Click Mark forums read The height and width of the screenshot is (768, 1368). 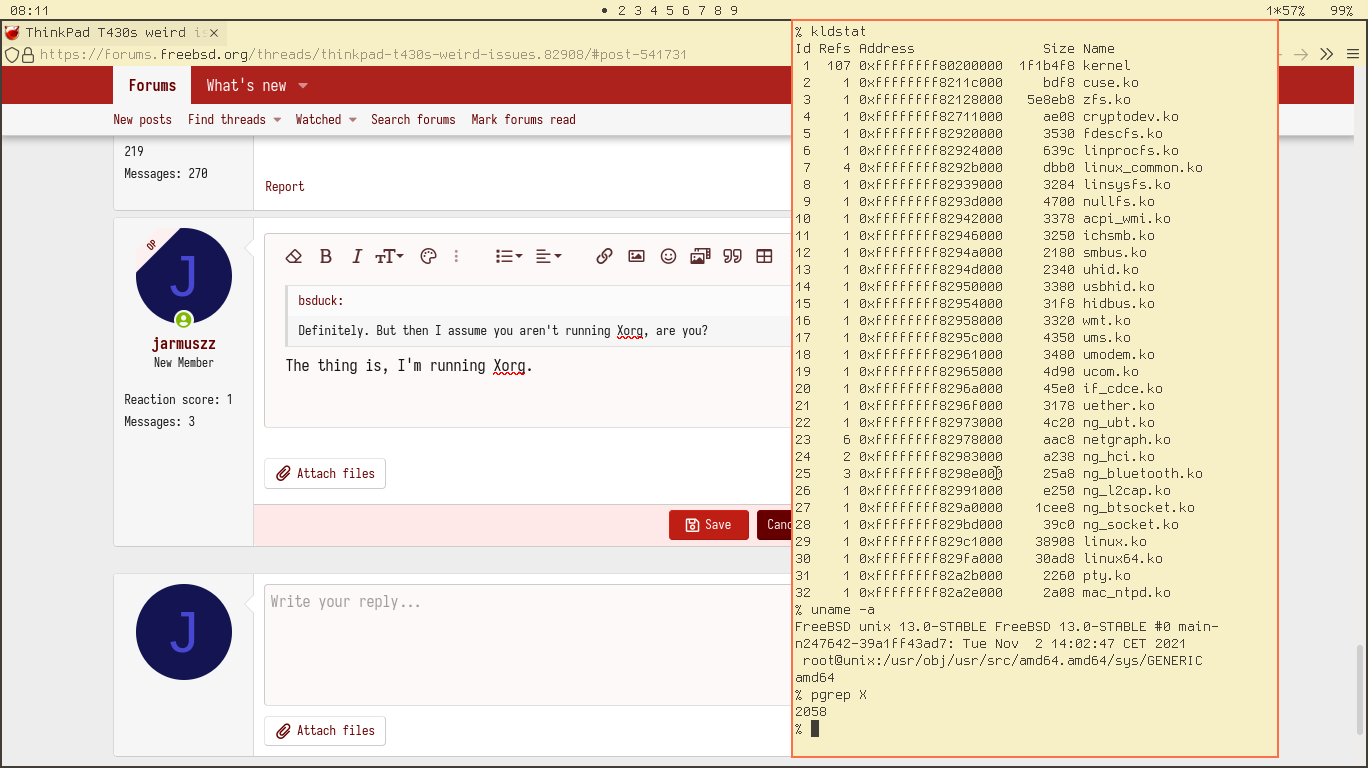(x=523, y=120)
